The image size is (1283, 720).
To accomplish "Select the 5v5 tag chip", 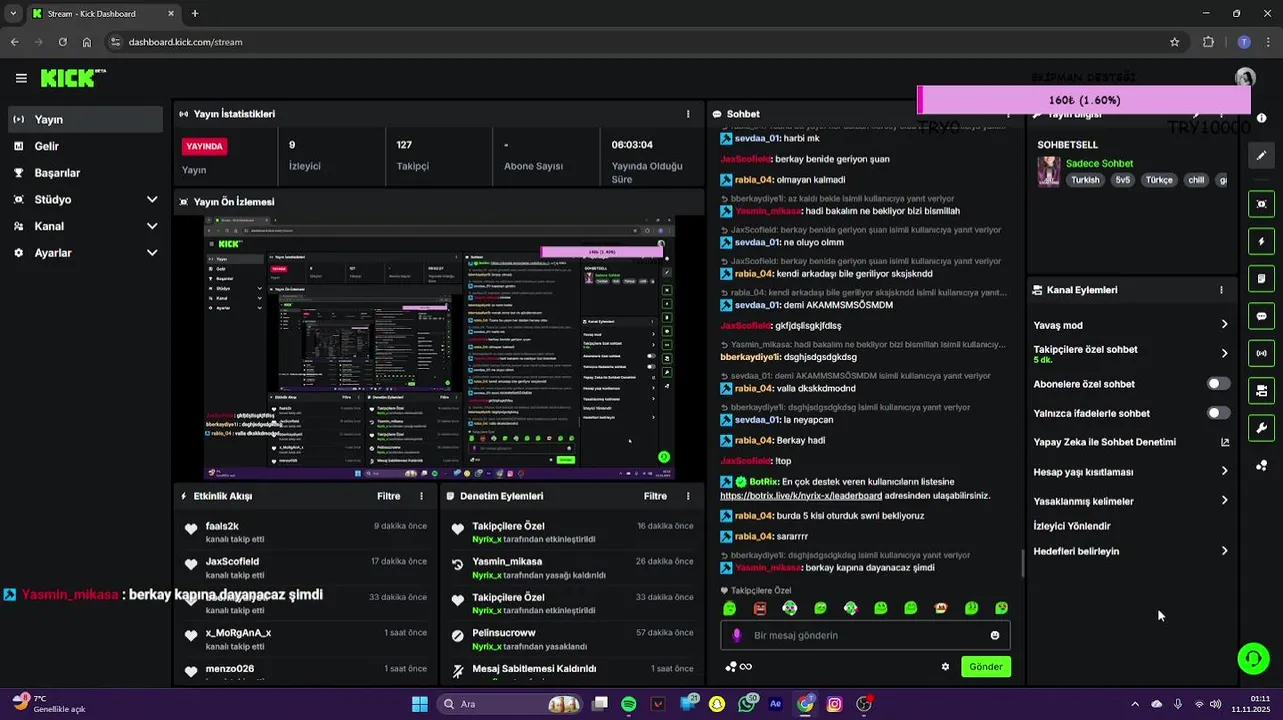I will [1123, 180].
